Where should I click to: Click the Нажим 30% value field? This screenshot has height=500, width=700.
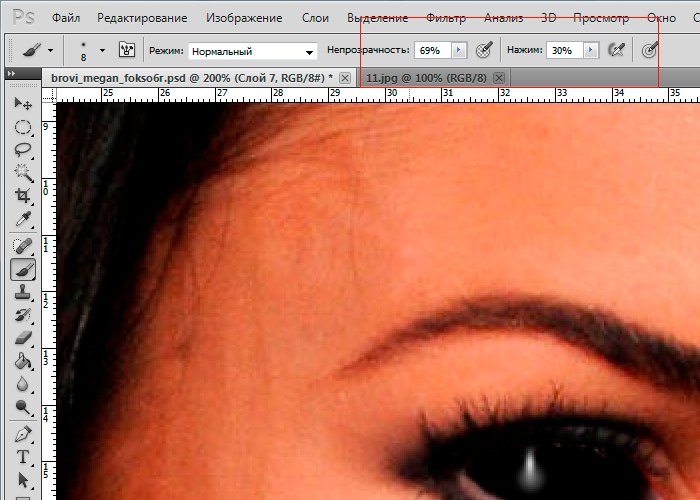563,50
